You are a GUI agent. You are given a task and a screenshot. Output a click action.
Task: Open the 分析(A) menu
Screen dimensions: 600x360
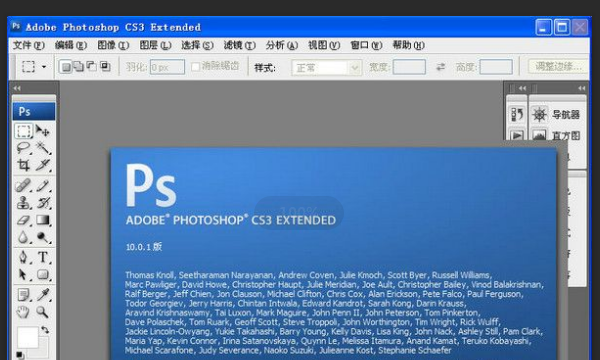tap(282, 45)
